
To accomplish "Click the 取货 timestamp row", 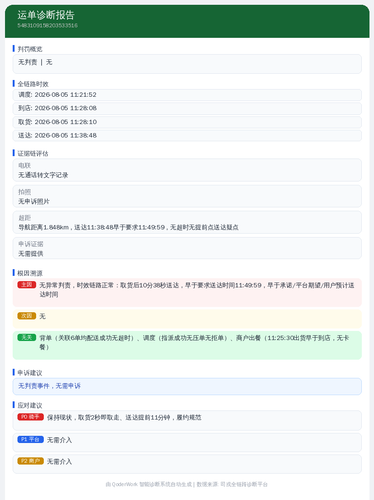I will coord(187,122).
